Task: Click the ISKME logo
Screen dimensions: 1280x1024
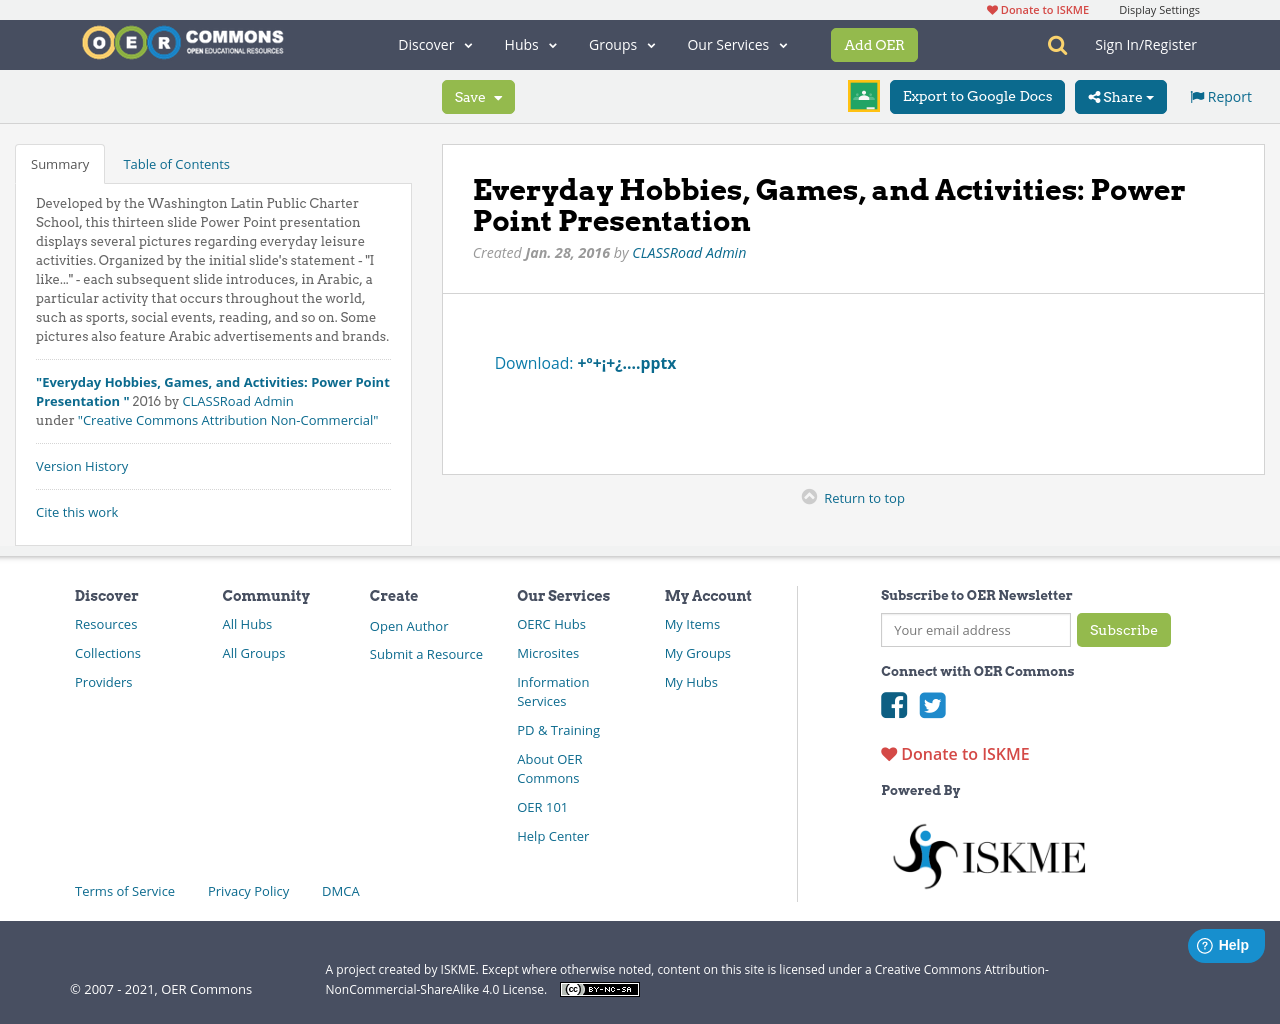Action: (989, 856)
